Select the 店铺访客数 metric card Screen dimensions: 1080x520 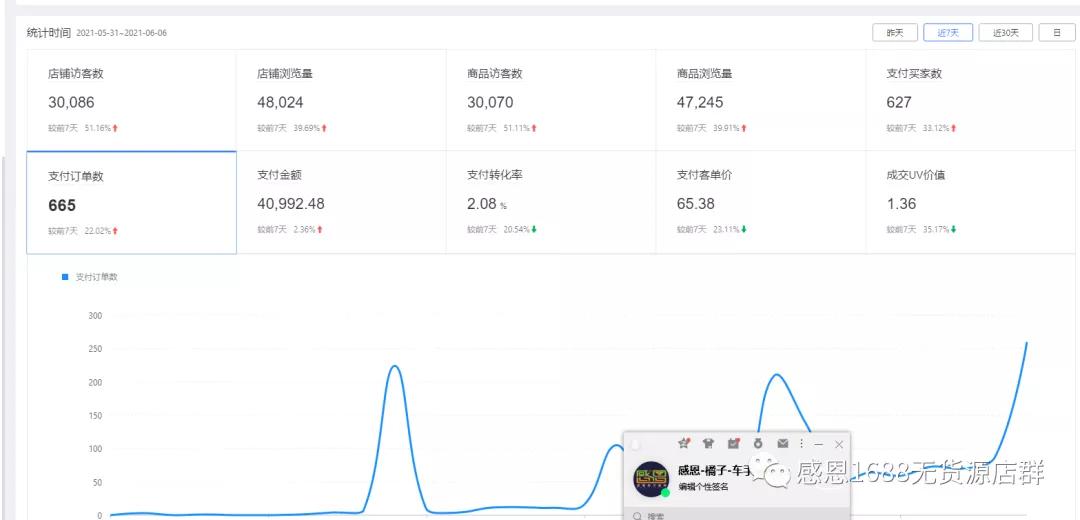pos(132,100)
